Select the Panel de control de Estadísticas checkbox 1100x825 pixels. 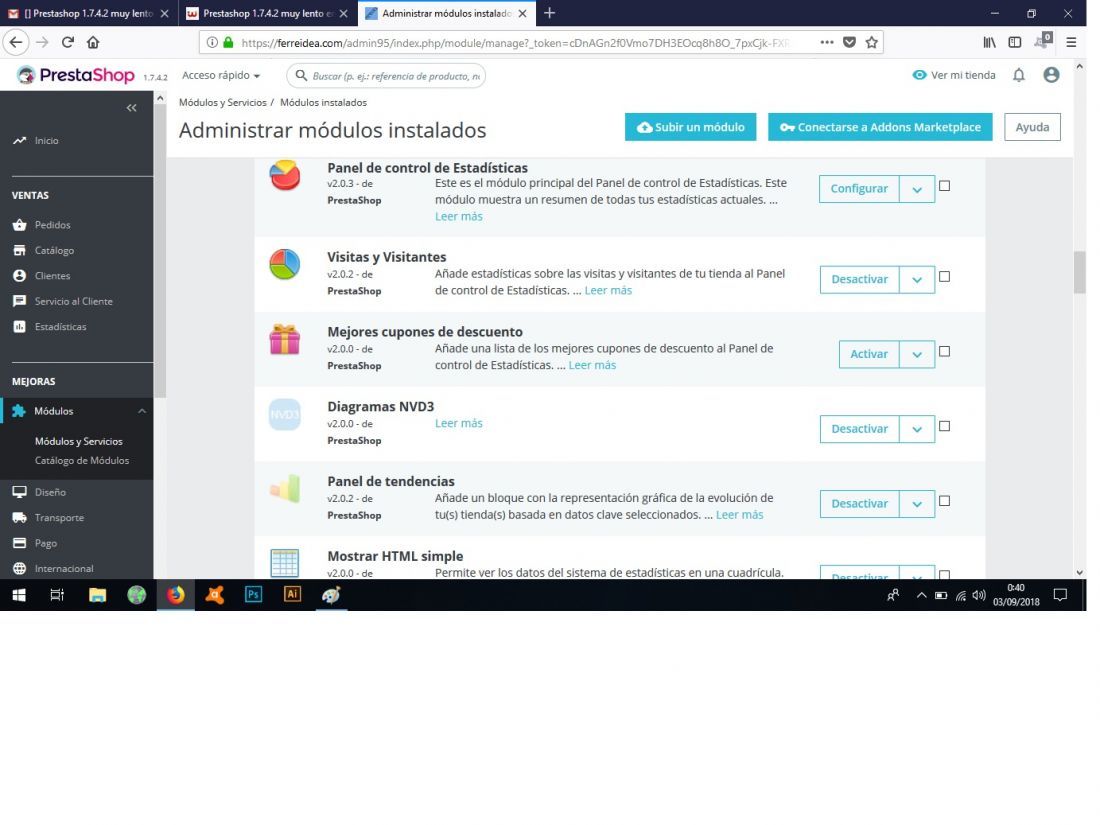944,186
